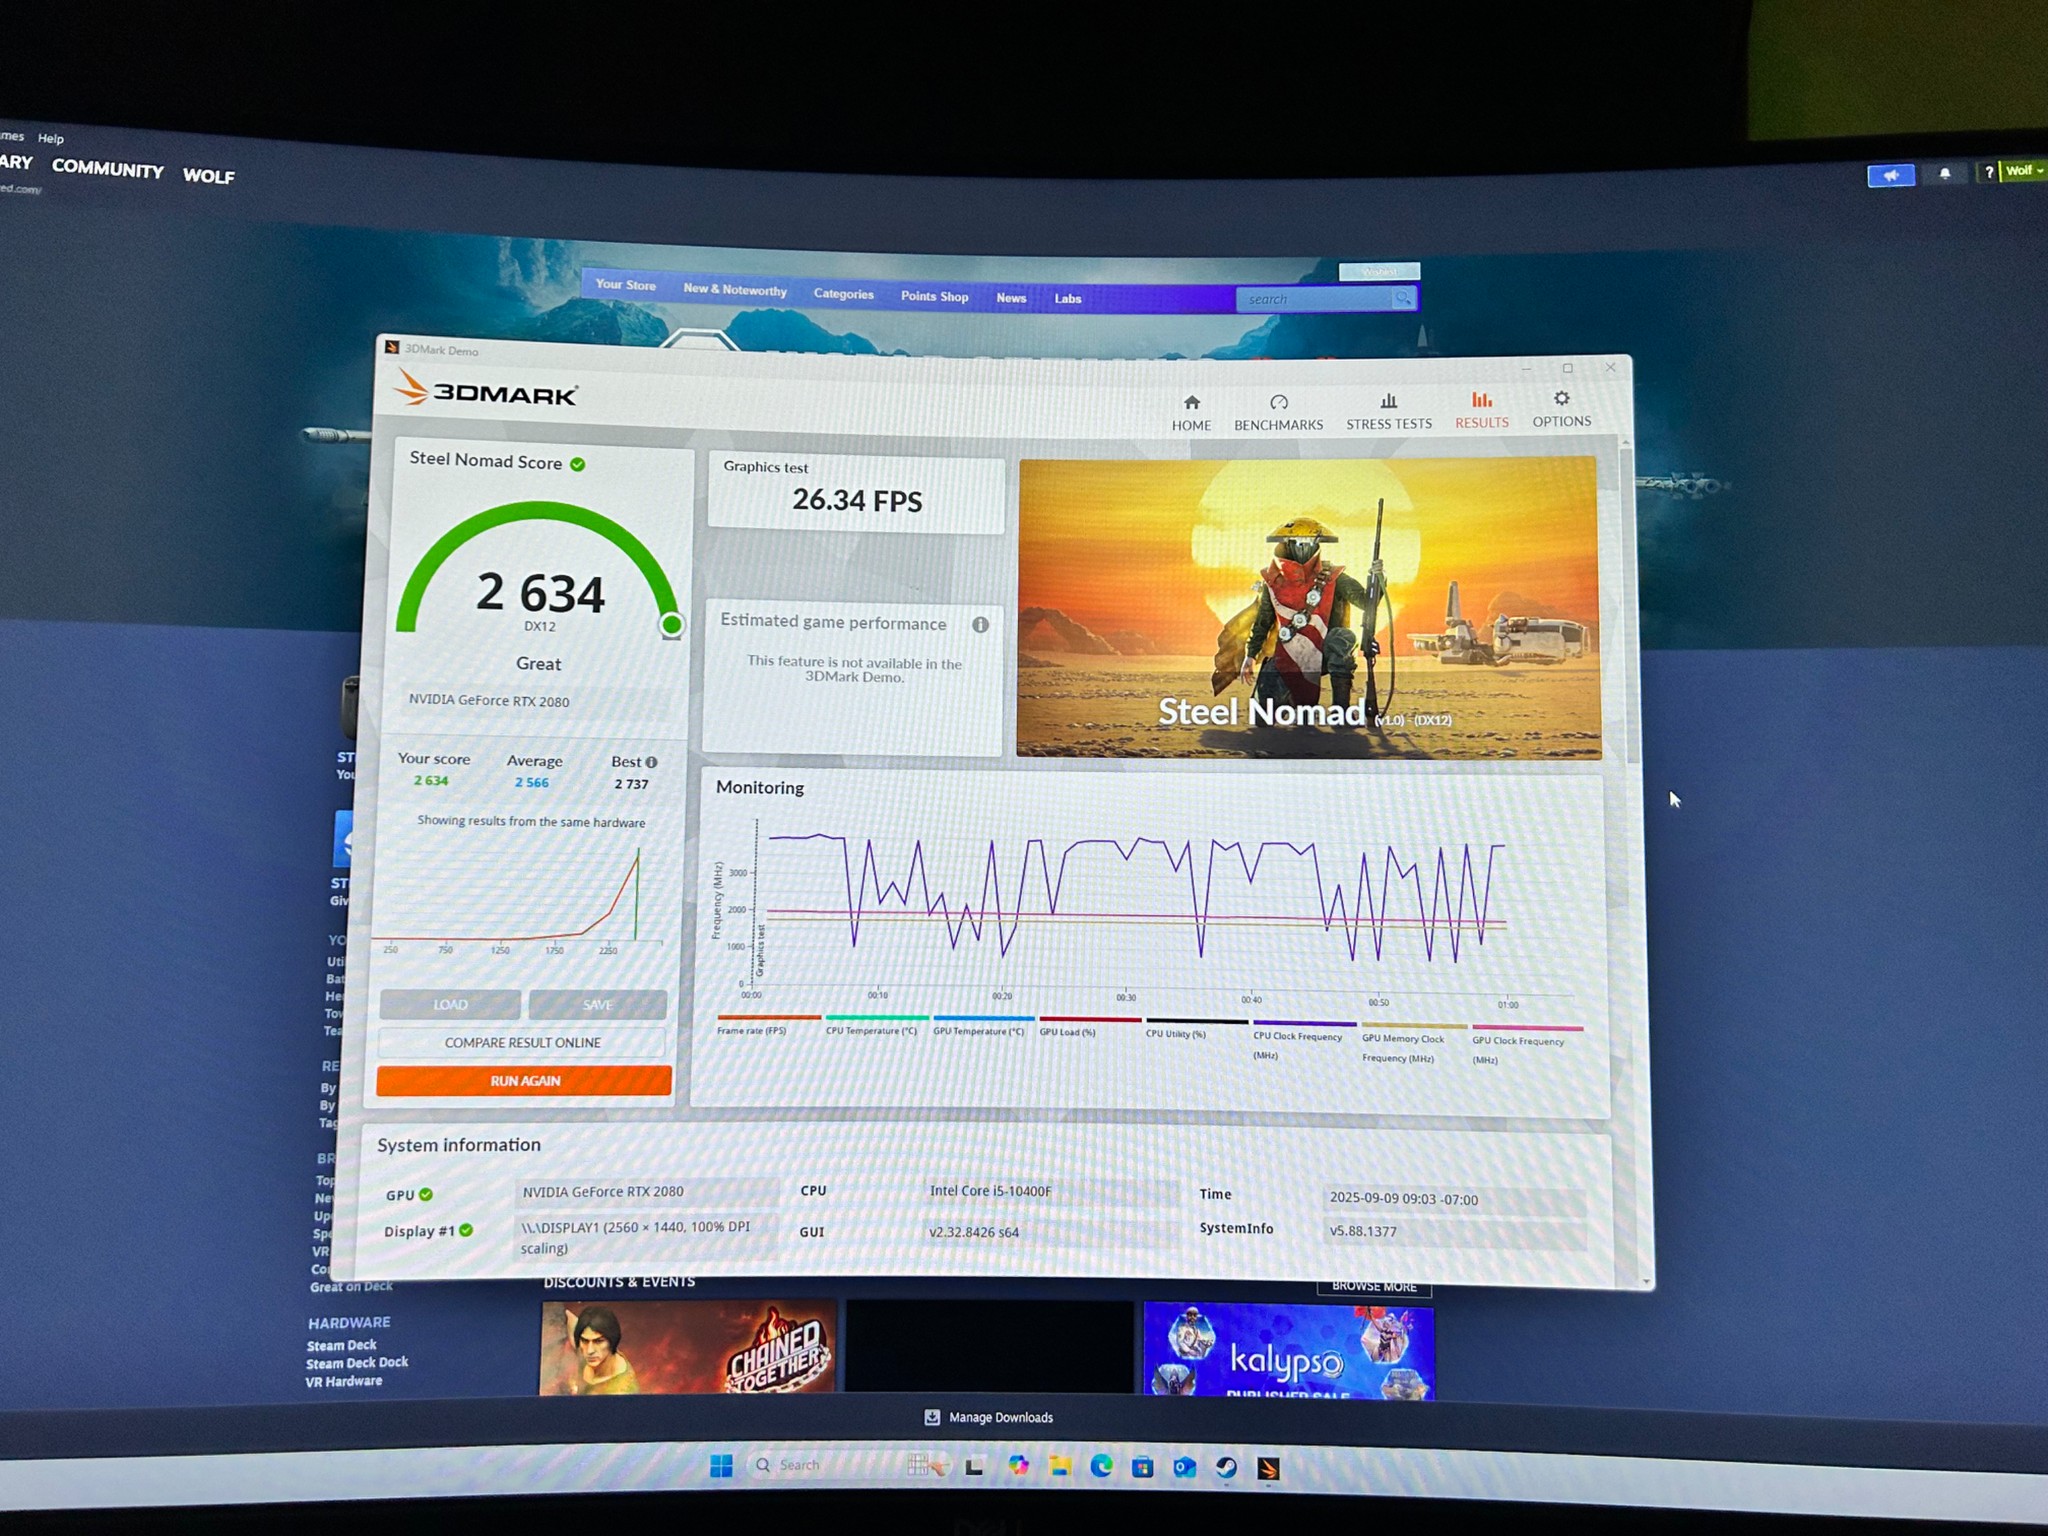
Task: Click the Load result button
Action: (x=450, y=1005)
